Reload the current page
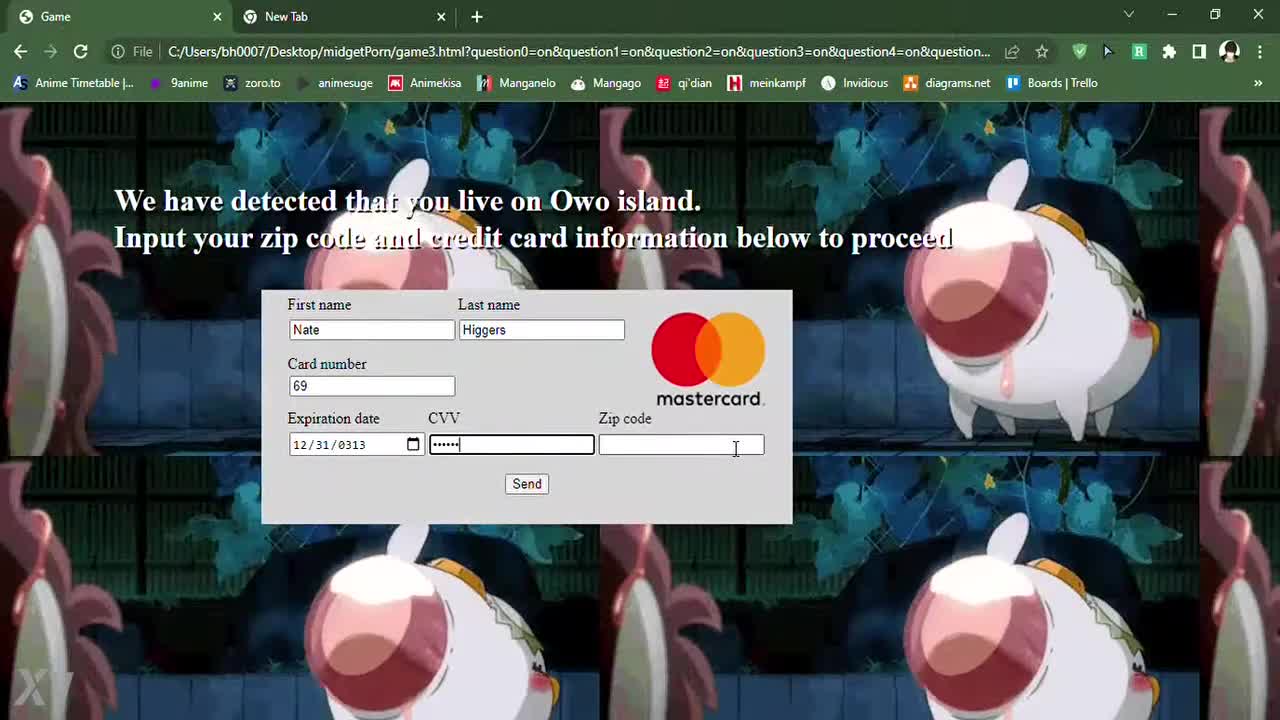The height and width of the screenshot is (720, 1280). pyautogui.click(x=81, y=52)
